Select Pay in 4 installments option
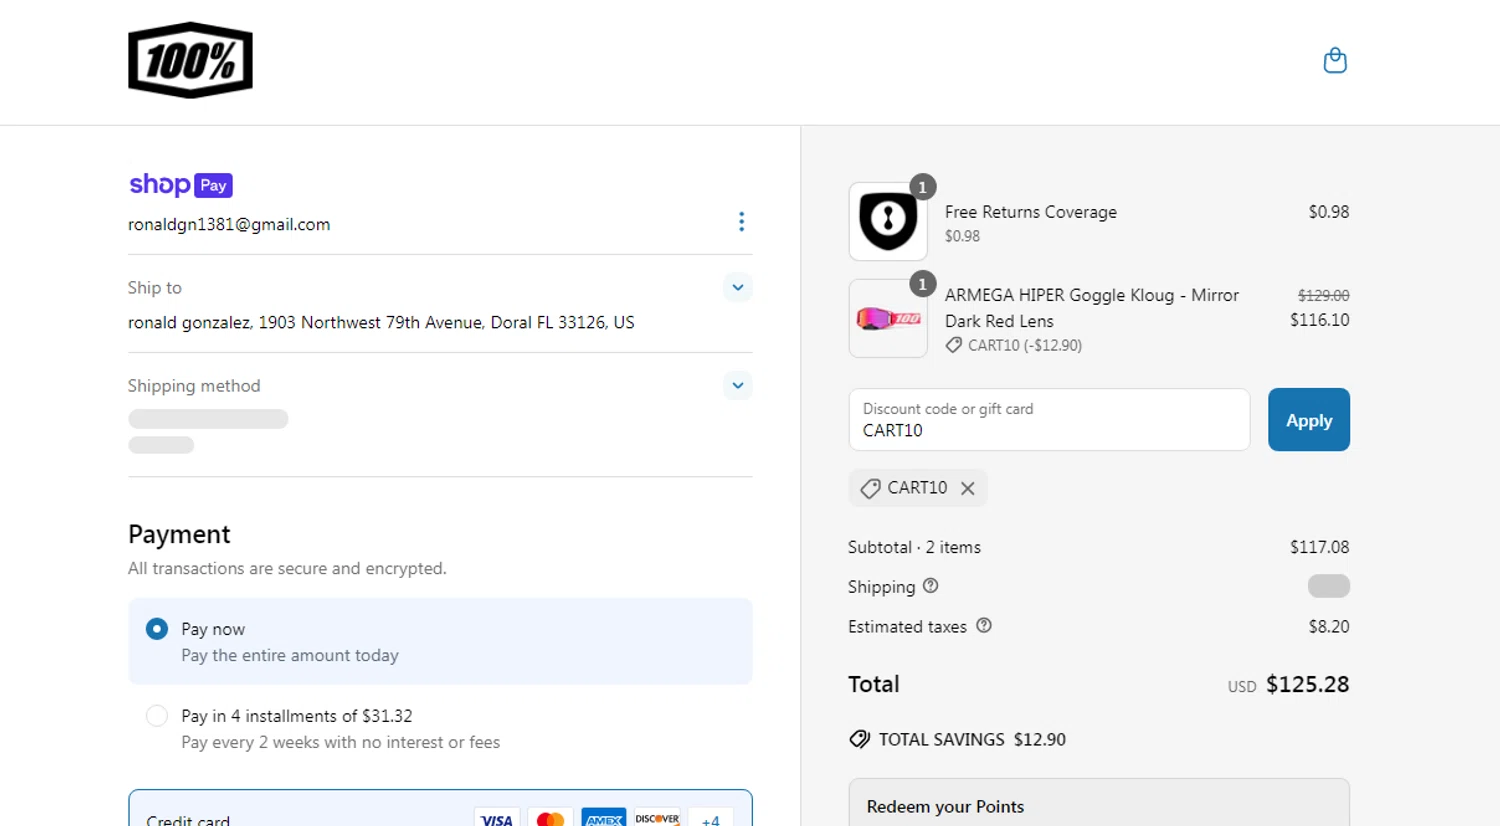This screenshot has height=826, width=1500. point(157,715)
